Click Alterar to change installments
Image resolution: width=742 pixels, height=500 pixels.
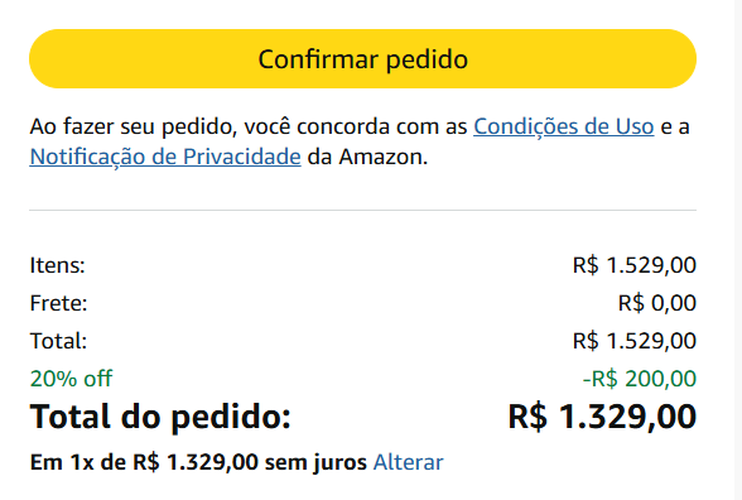408,462
